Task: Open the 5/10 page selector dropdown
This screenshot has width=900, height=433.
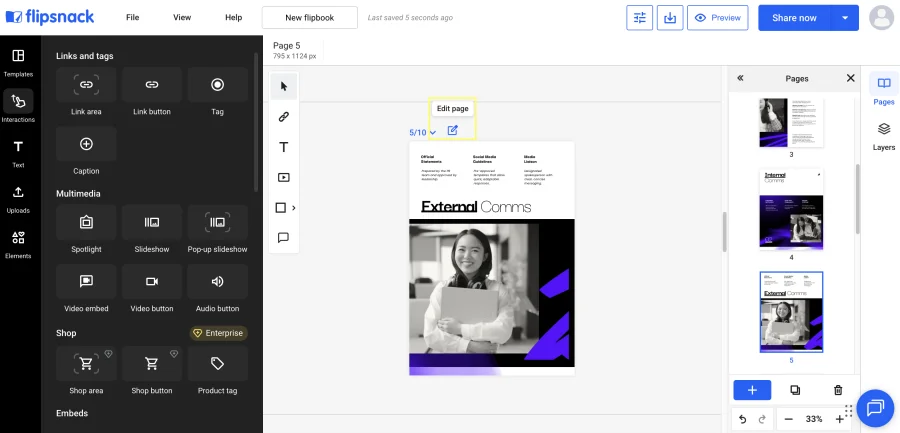Action: [422, 133]
